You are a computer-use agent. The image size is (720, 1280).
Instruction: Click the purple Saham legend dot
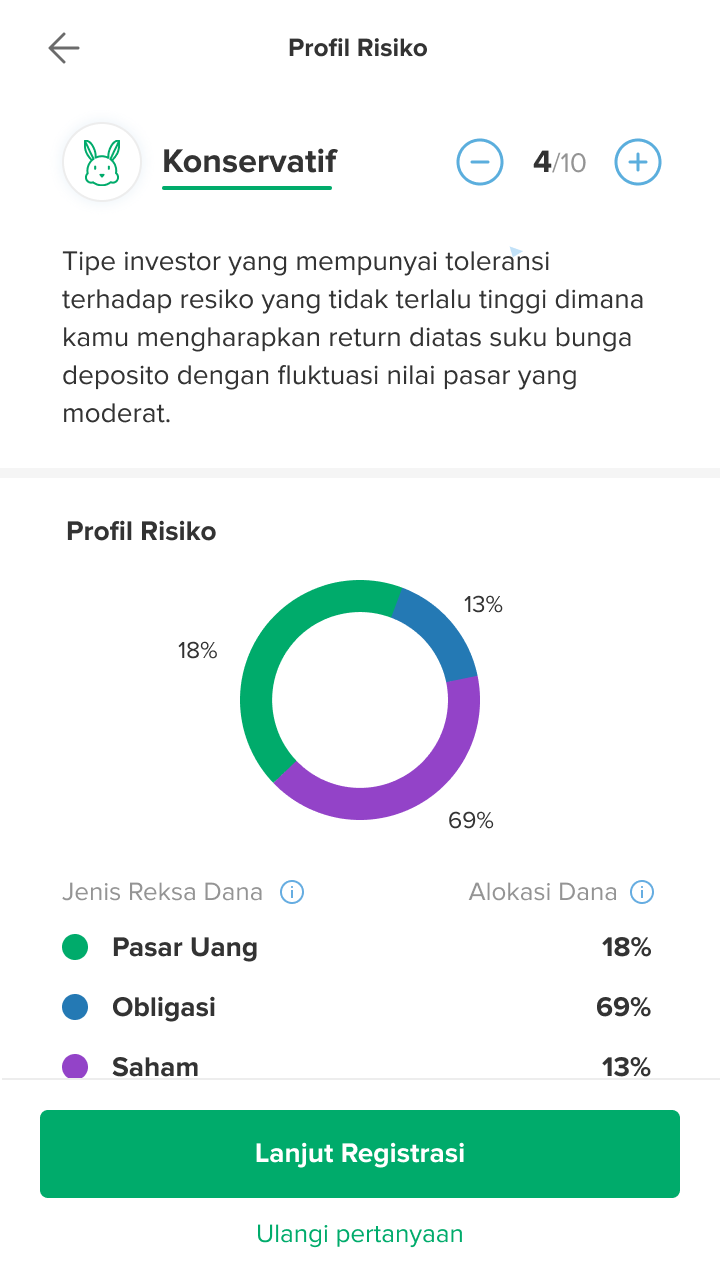tap(74, 1067)
